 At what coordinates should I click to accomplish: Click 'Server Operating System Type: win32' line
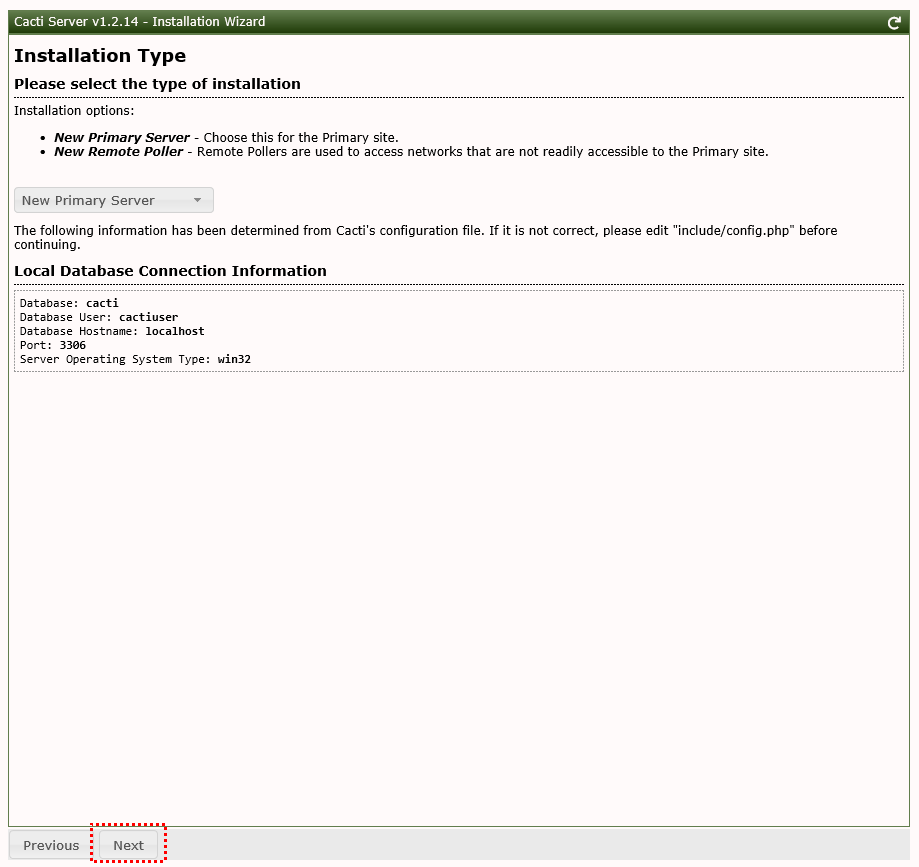pyautogui.click(x=135, y=359)
